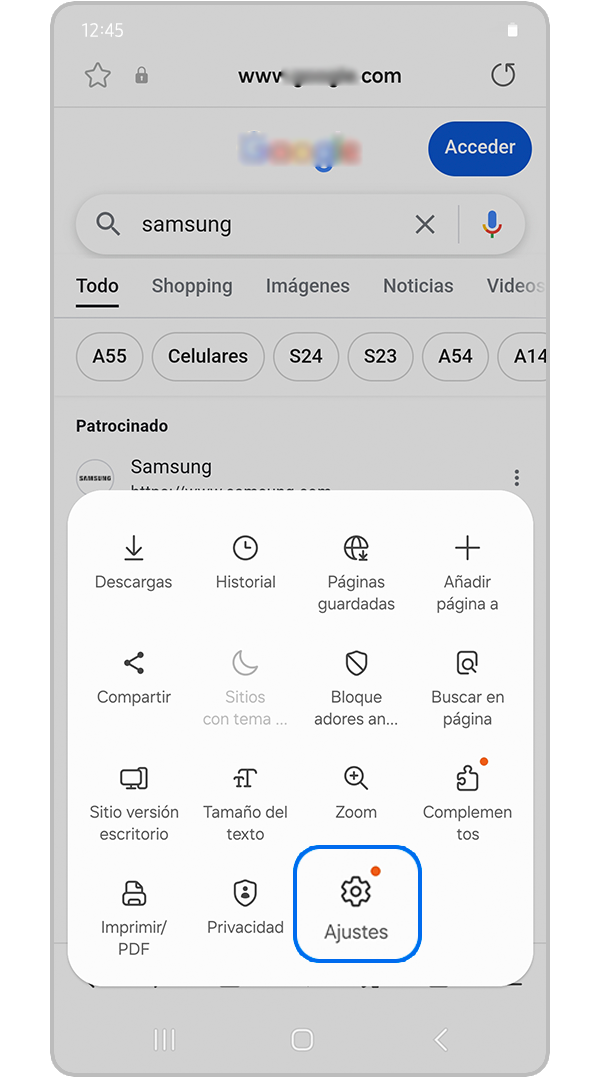Open Descargas from the browser menu

133,548
